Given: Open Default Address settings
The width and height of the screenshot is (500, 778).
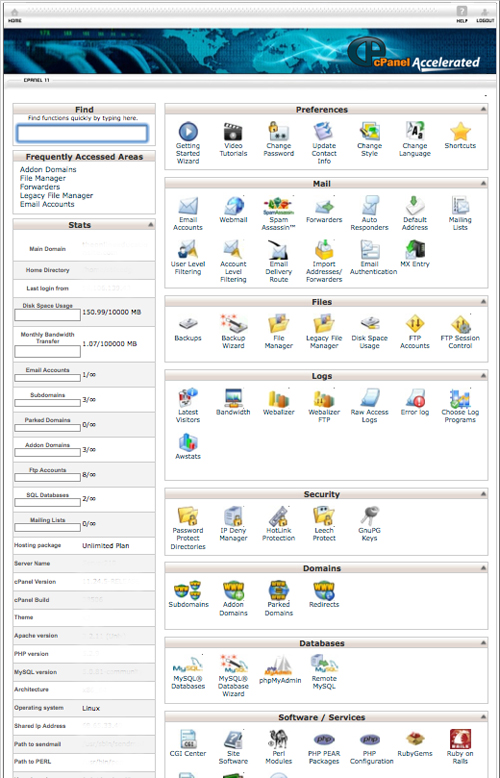Looking at the screenshot, I should pyautogui.click(x=415, y=206).
